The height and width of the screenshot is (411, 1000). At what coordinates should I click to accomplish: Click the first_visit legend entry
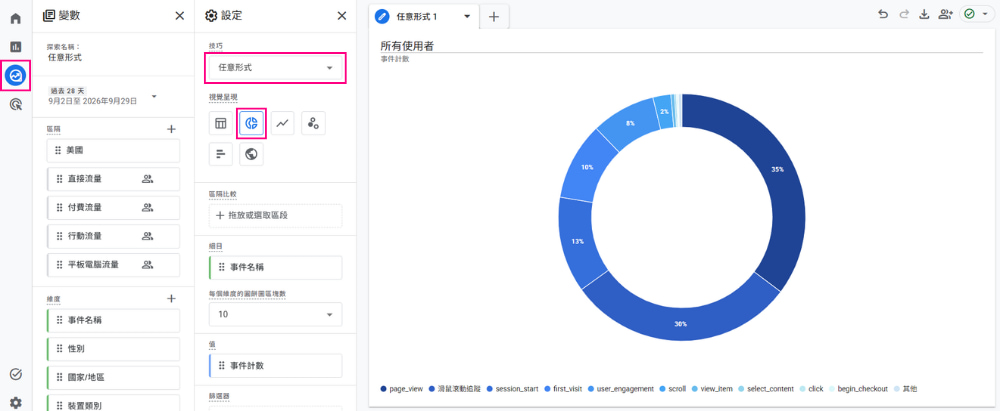click(564, 389)
